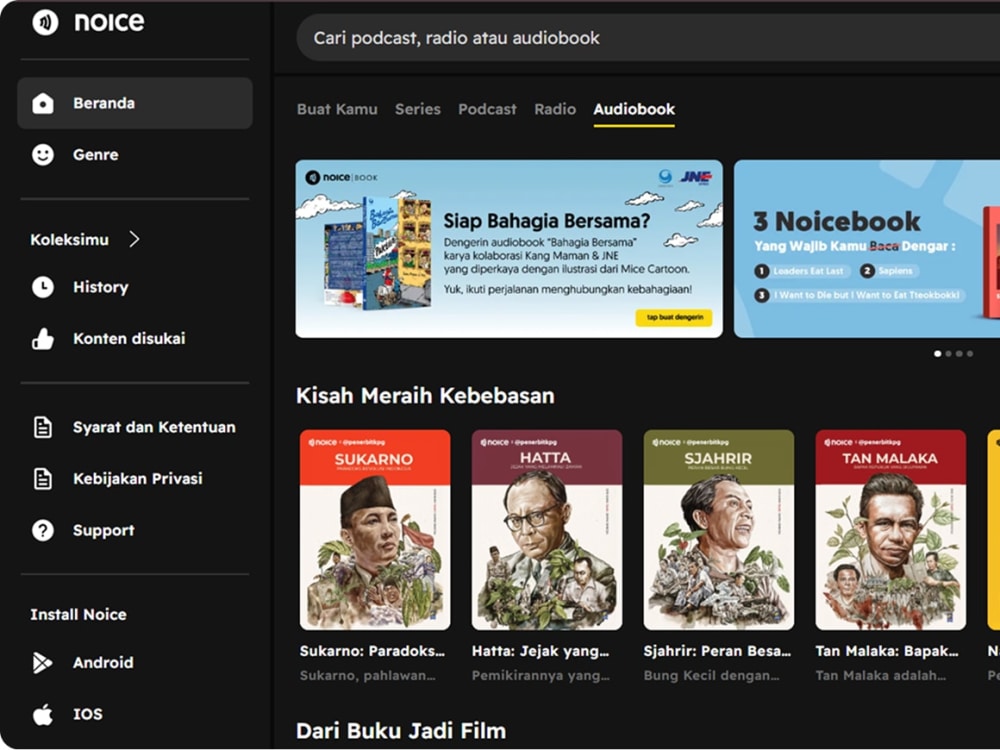Viewport: 1000px width, 750px height.
Task: Click the IOS install label
Action: click(88, 714)
